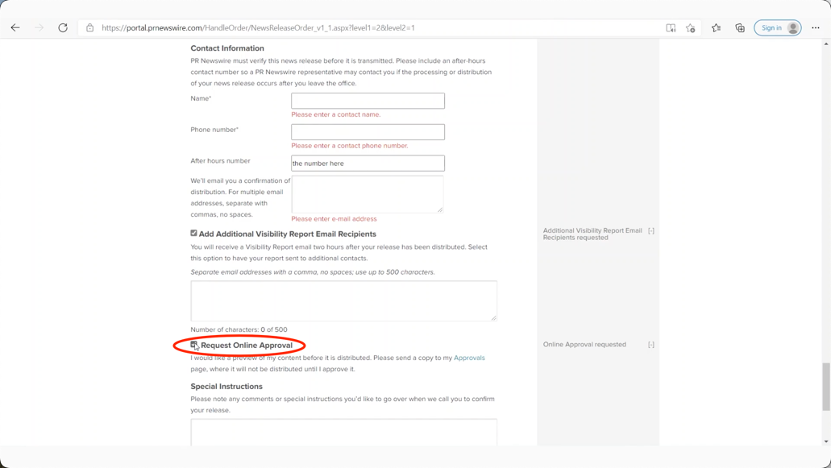Uncheck Add Additional Visibility Report Email Recipients
Screen dimensions: 832x468
[194, 233]
